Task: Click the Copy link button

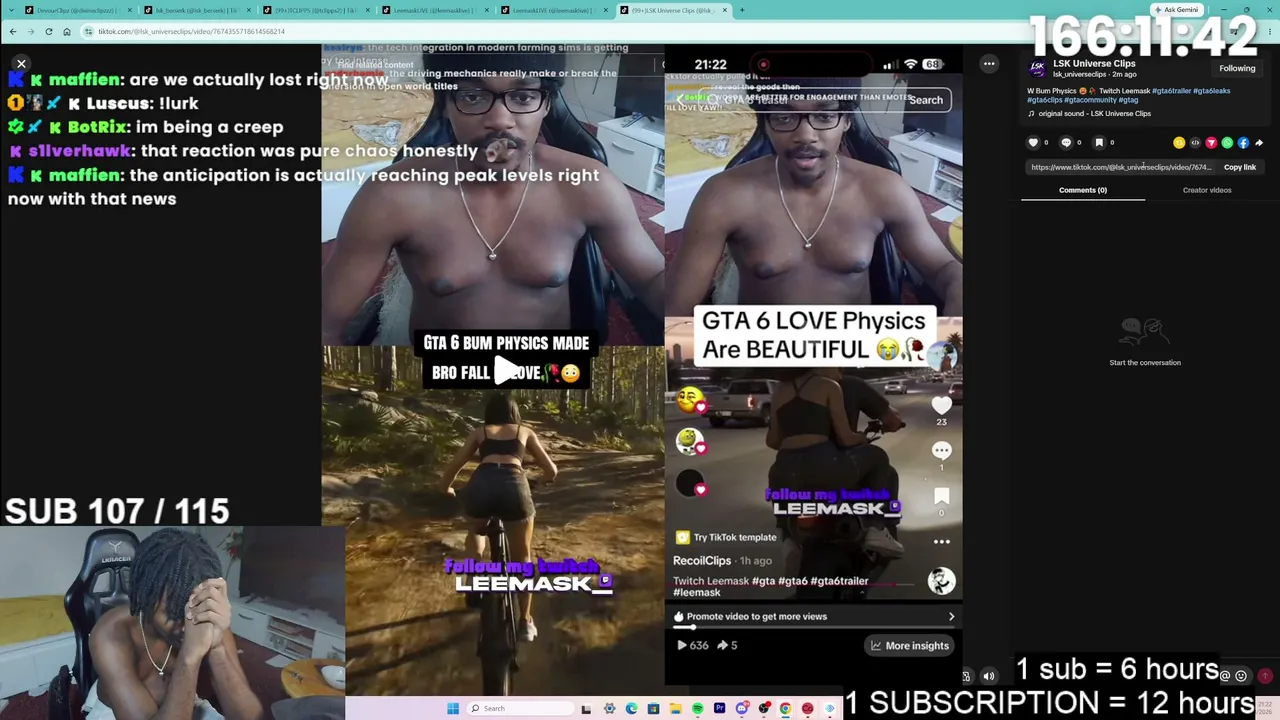Action: pyautogui.click(x=1240, y=167)
